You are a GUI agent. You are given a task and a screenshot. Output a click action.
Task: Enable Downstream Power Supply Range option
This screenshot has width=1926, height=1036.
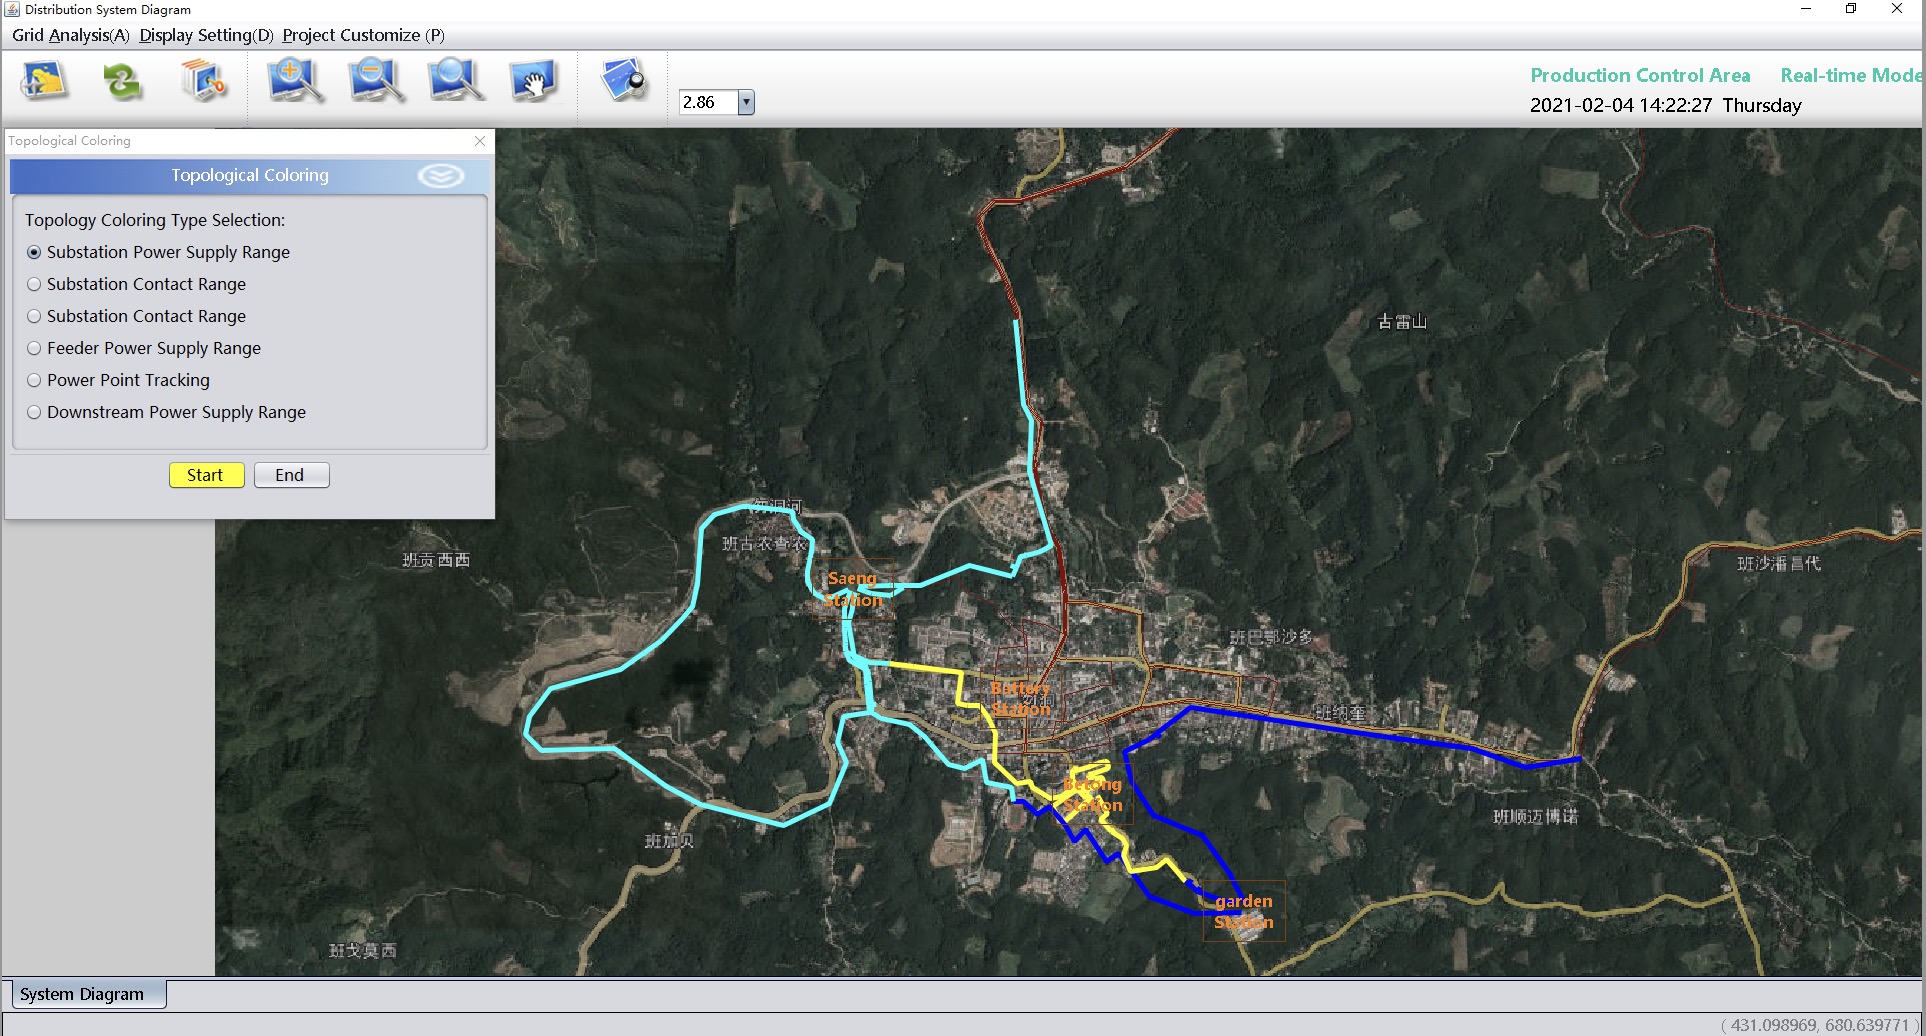pyautogui.click(x=34, y=412)
